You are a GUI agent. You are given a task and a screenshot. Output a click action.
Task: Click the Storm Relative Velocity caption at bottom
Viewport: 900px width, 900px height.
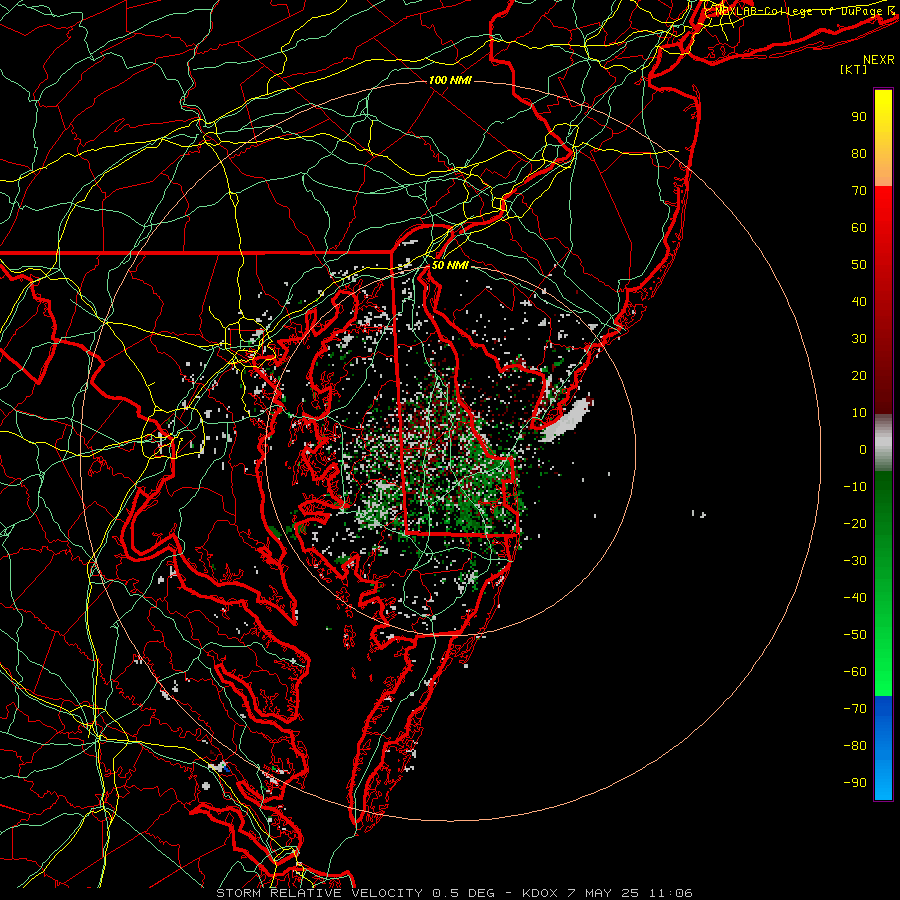pyautogui.click(x=454, y=893)
